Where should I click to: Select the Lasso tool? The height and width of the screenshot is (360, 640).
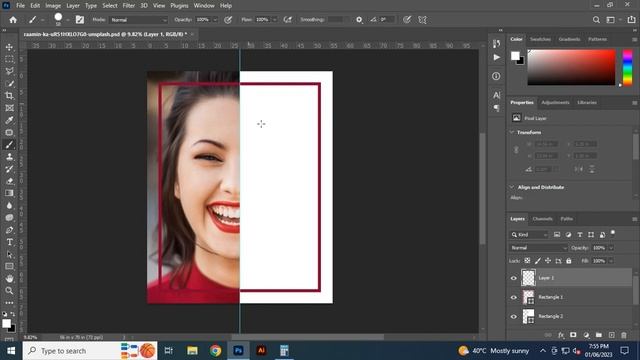[x=9, y=71]
